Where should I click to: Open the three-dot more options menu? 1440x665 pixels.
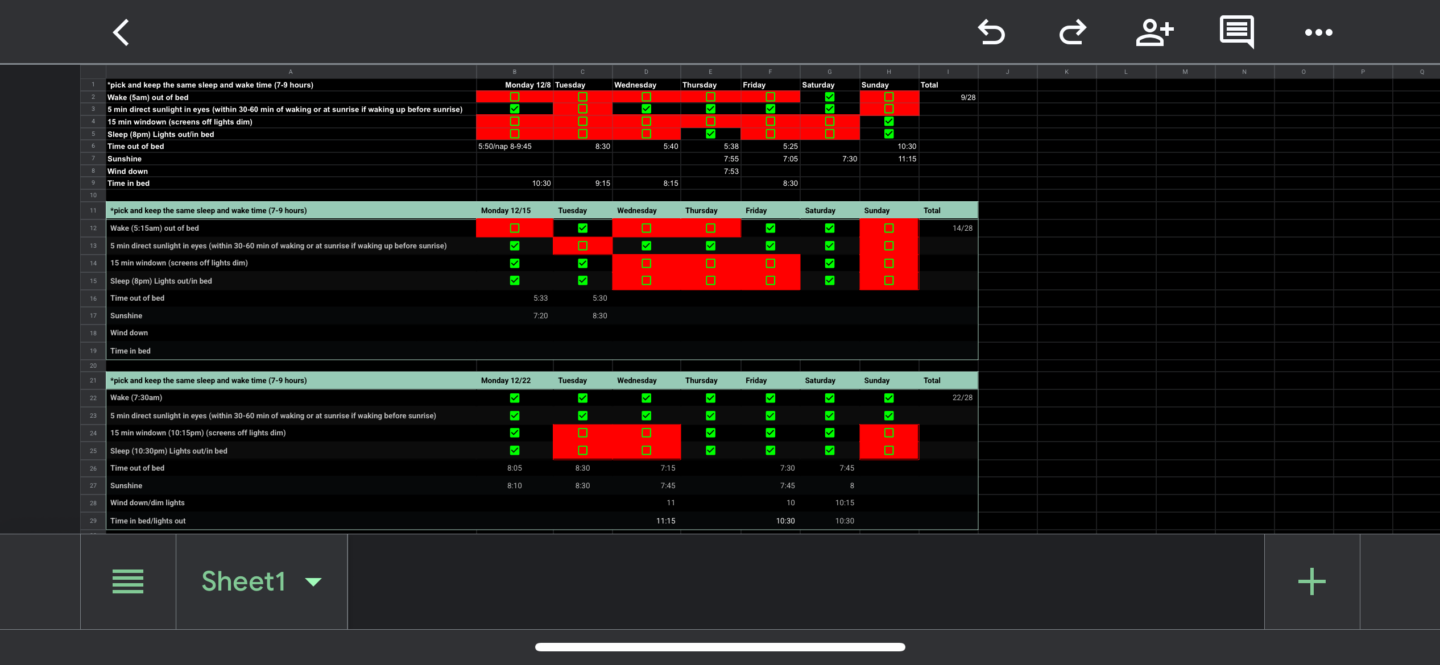point(1319,32)
